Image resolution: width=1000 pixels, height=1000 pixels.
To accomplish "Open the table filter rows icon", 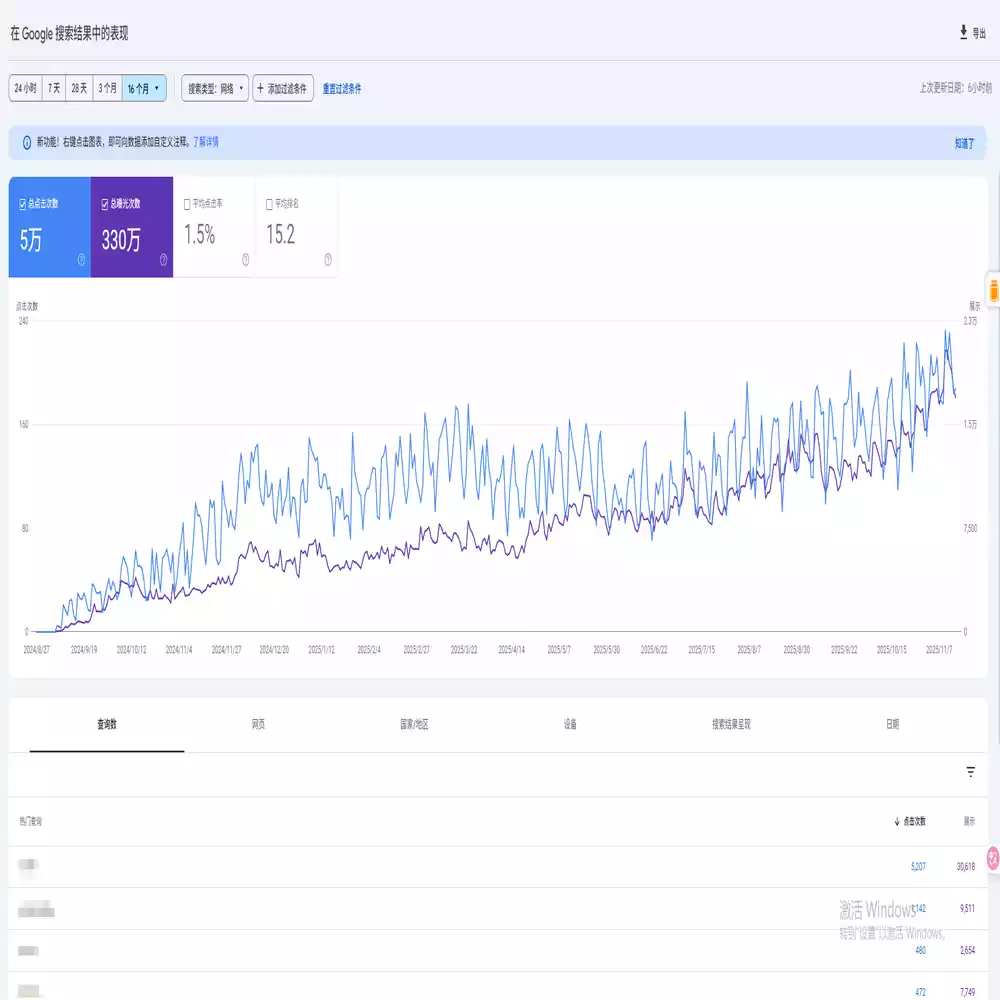I will click(x=970, y=772).
